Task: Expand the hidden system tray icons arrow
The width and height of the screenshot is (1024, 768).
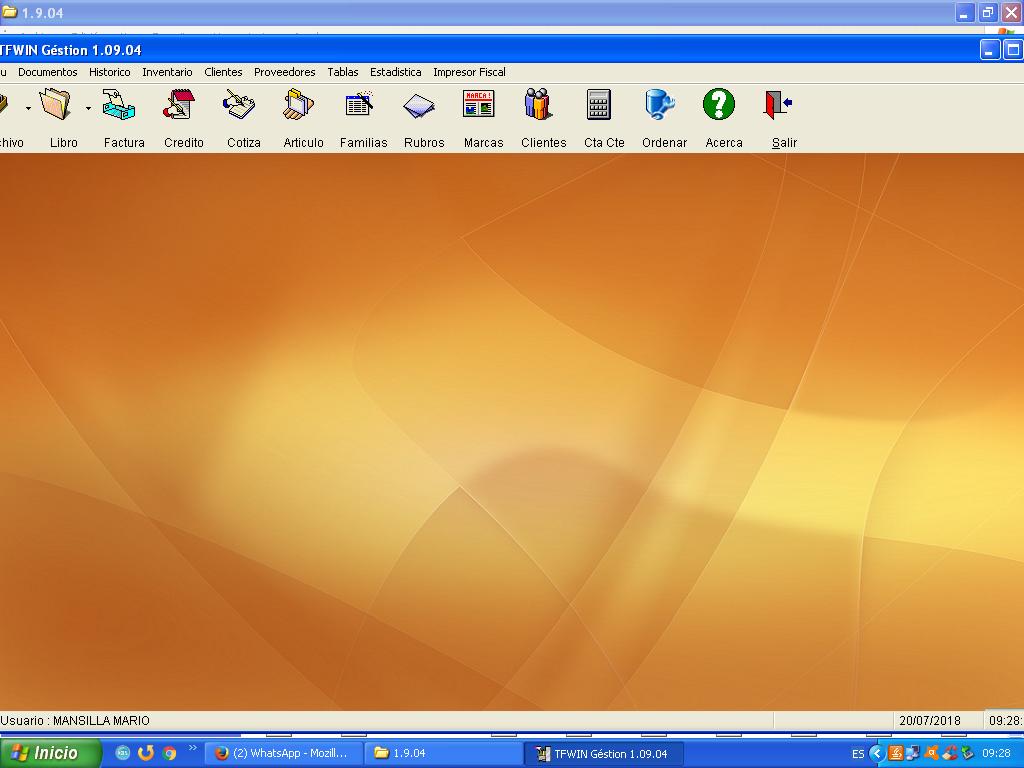Action: [x=876, y=753]
